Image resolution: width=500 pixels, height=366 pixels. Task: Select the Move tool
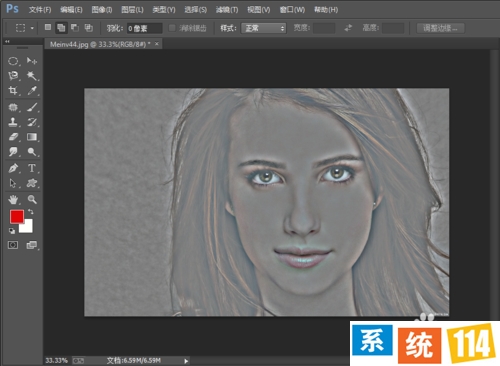coord(32,61)
